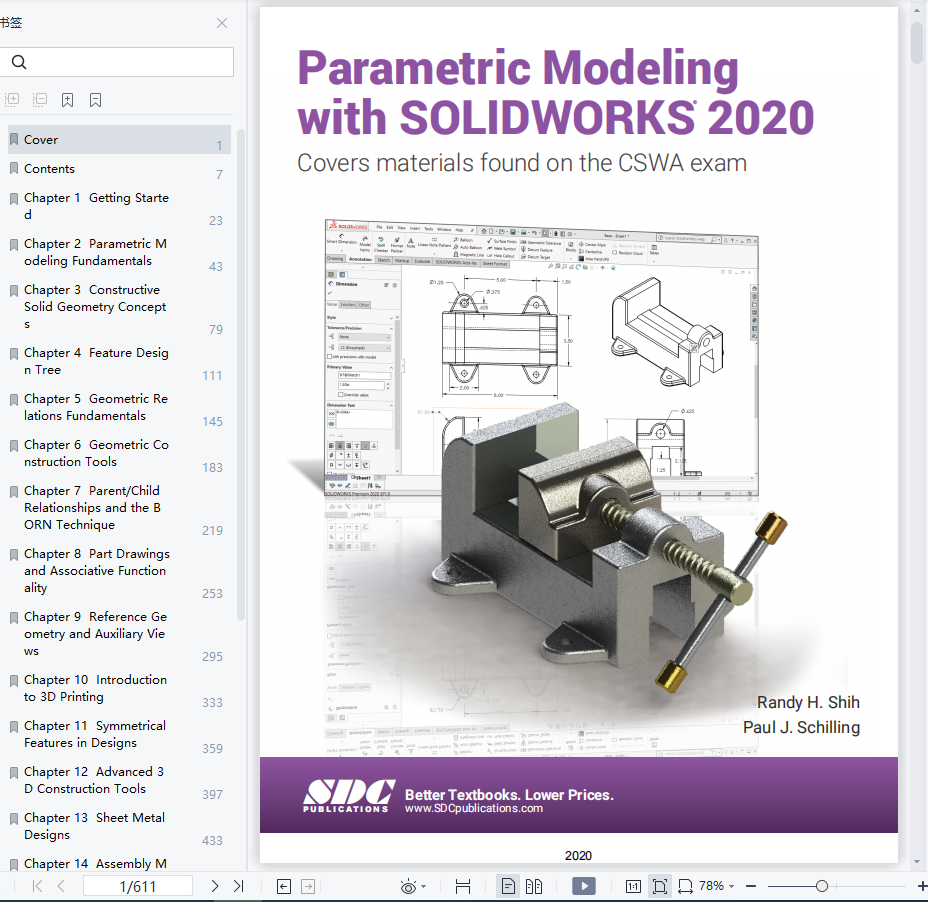Open Chapter 14 Assembly bookmark
The width and height of the screenshot is (928, 902).
118,864
